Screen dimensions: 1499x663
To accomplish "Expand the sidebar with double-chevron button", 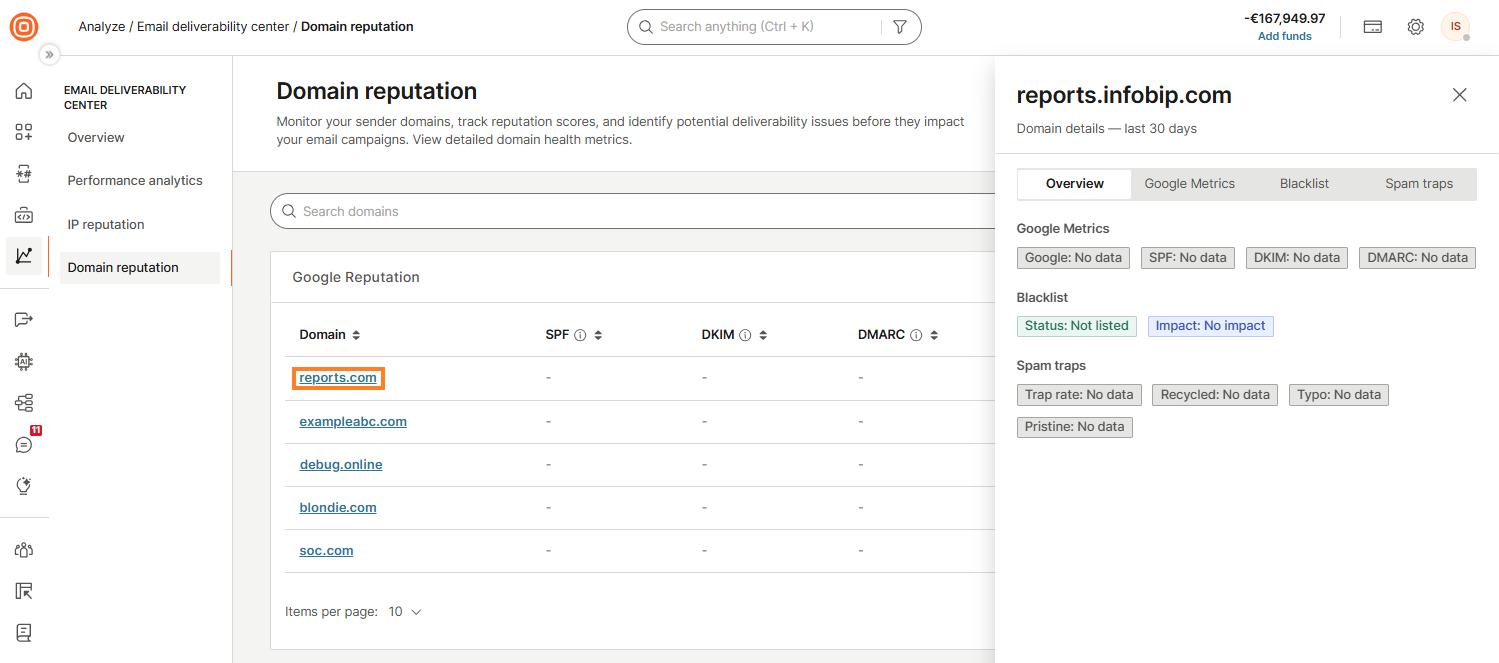I will (x=49, y=55).
